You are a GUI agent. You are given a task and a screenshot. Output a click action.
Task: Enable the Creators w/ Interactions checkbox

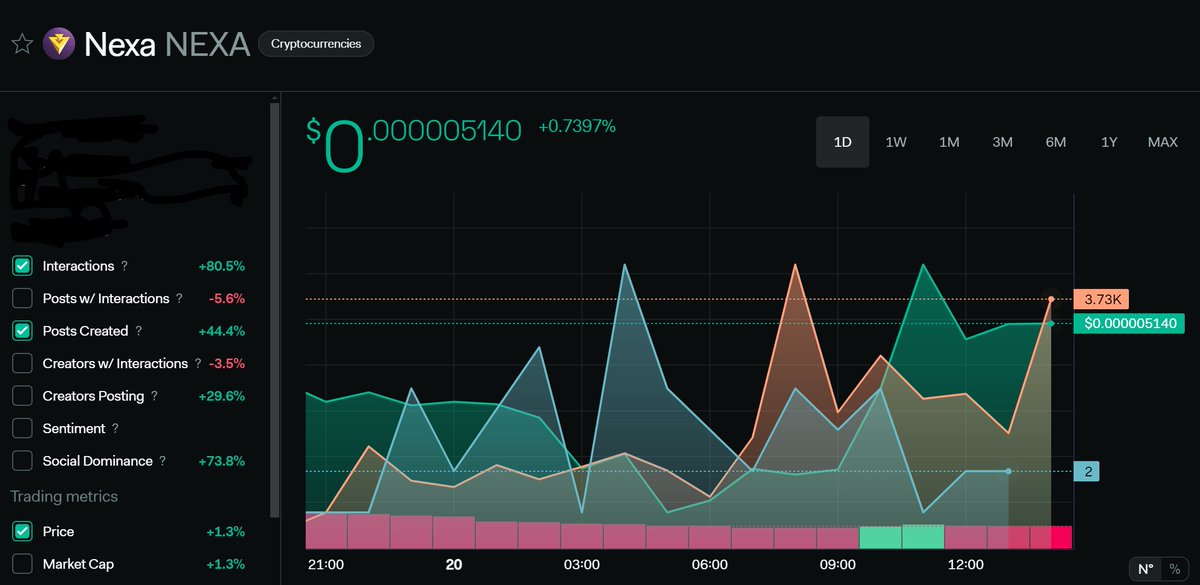[22, 363]
